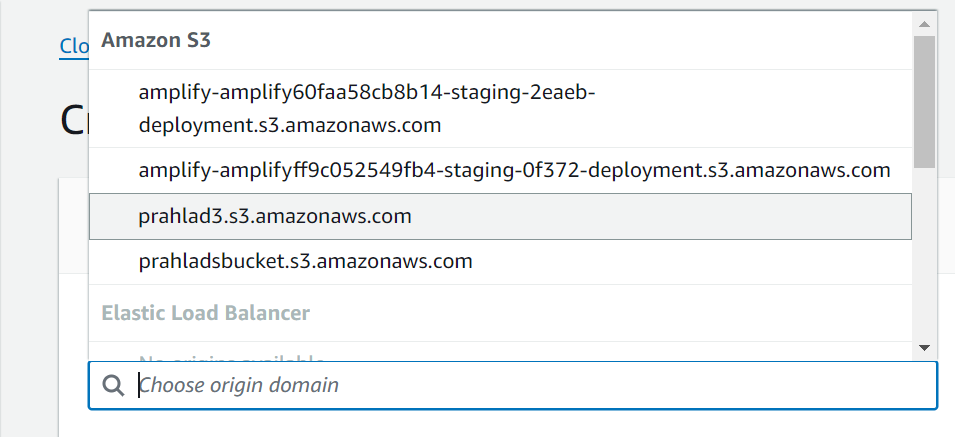Click the Amazon S3 group header
Image resolution: width=955 pixels, height=437 pixels.
tap(155, 40)
